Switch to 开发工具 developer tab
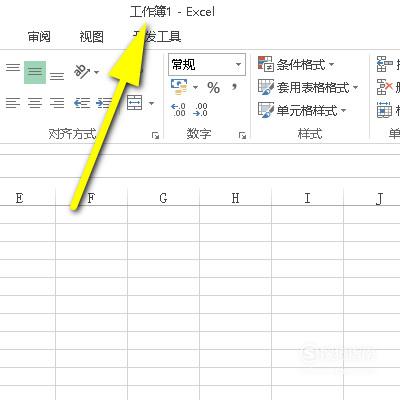Screen dimensions: 400x400 click(157, 36)
